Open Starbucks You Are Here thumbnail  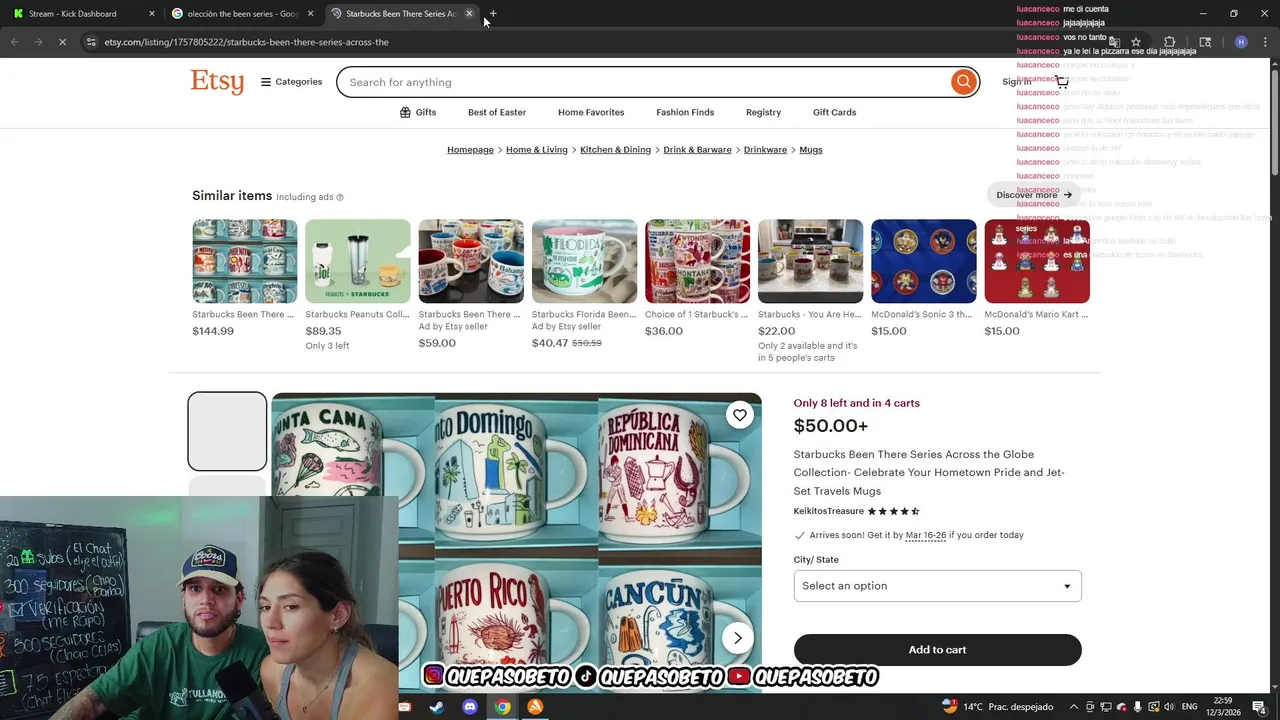click(810, 261)
